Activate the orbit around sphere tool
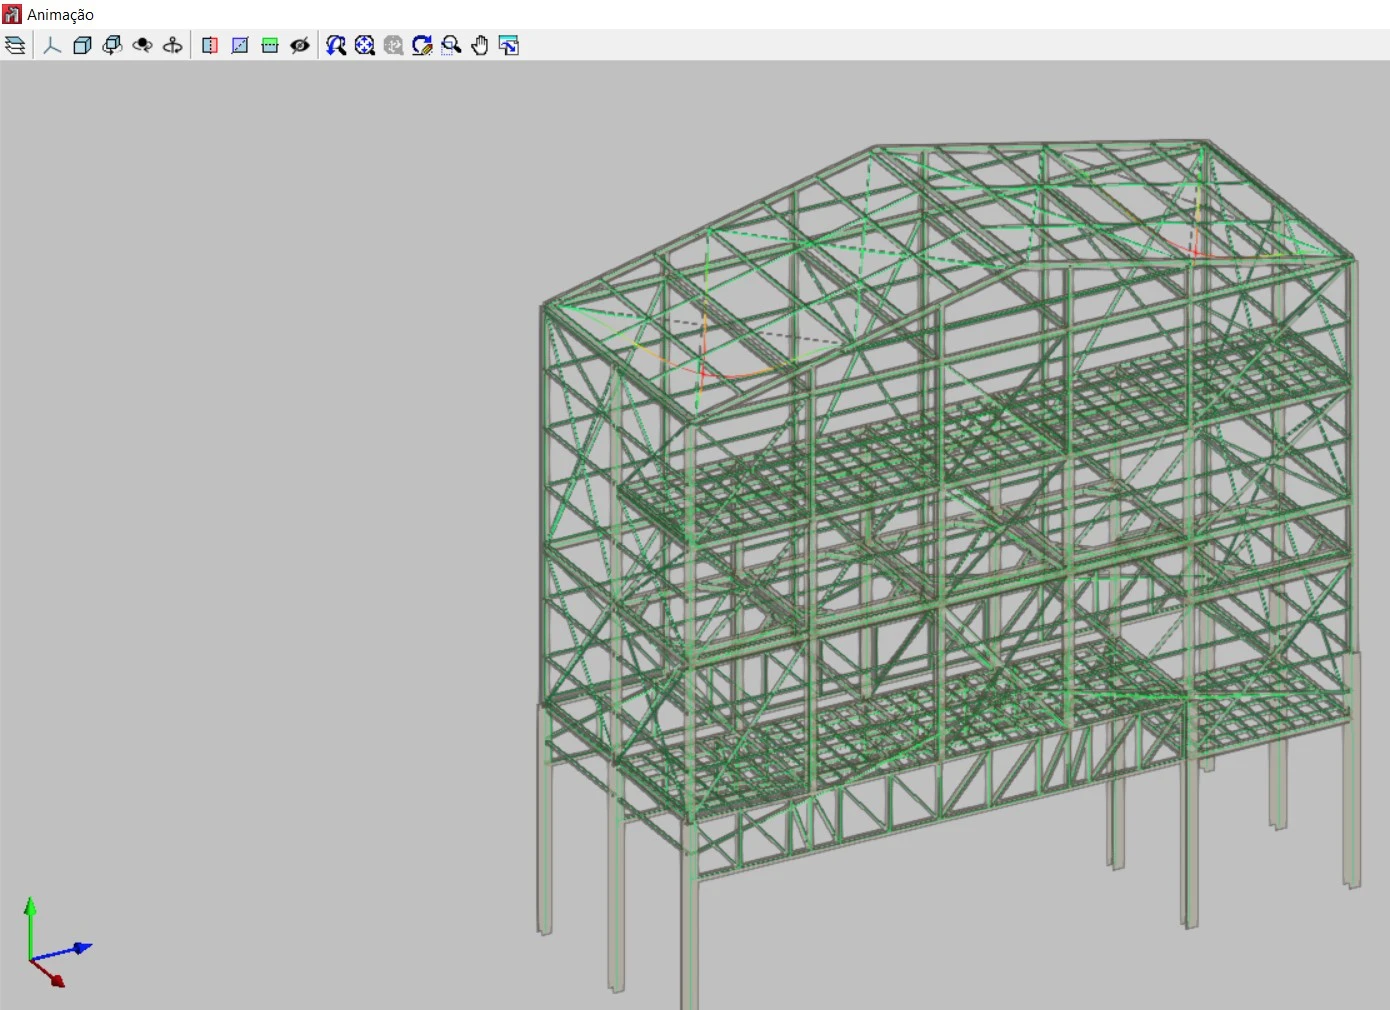The image size is (1390, 1010). point(142,45)
